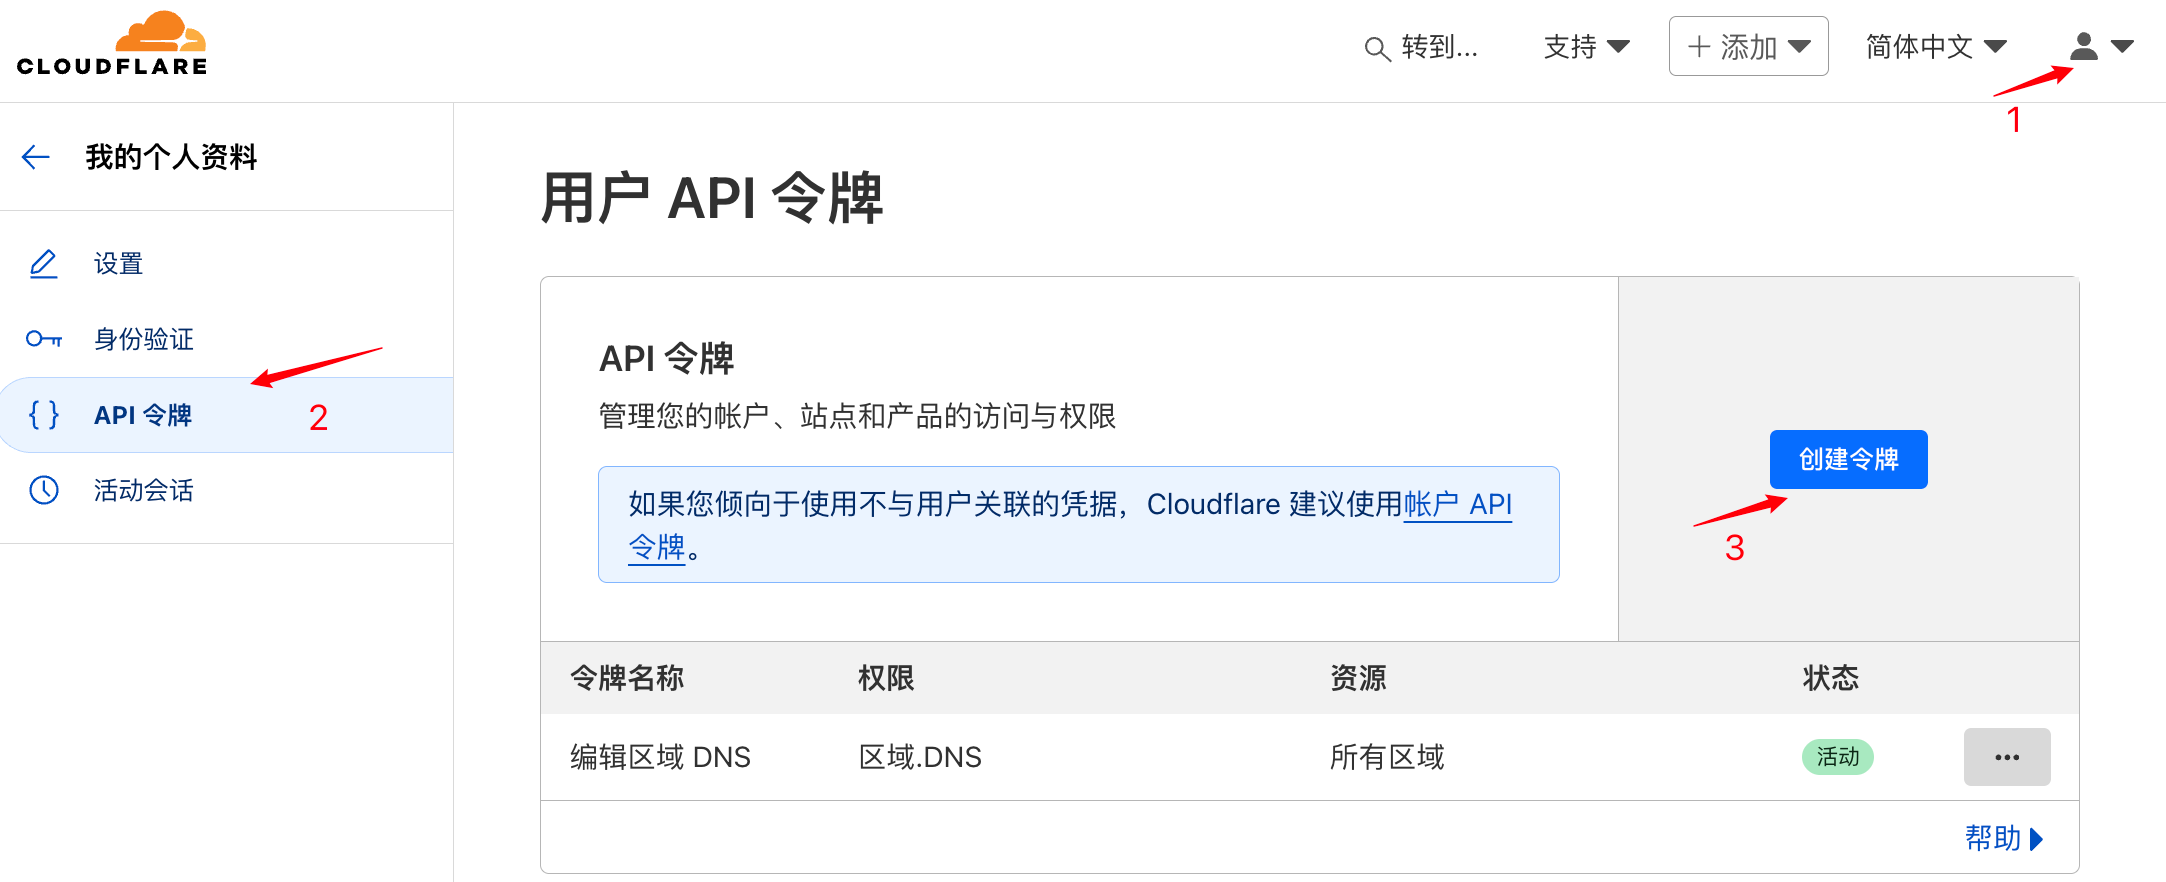Open 设置 in the sidebar

pos(118,264)
